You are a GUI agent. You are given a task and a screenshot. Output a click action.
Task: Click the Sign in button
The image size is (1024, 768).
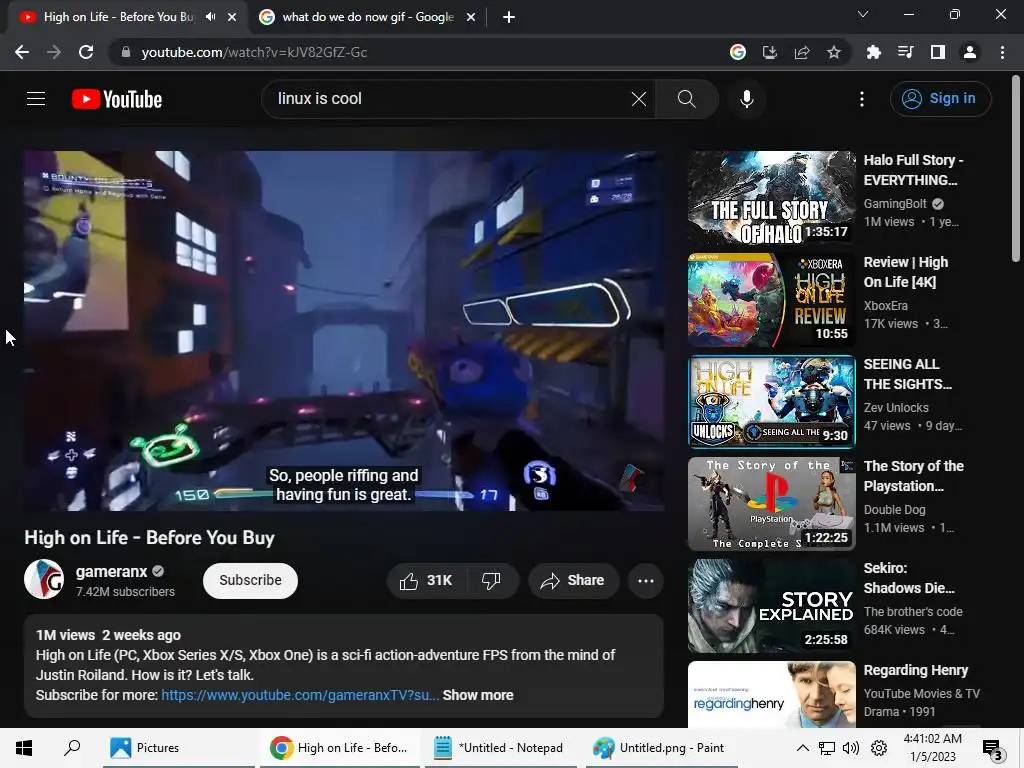click(x=940, y=99)
